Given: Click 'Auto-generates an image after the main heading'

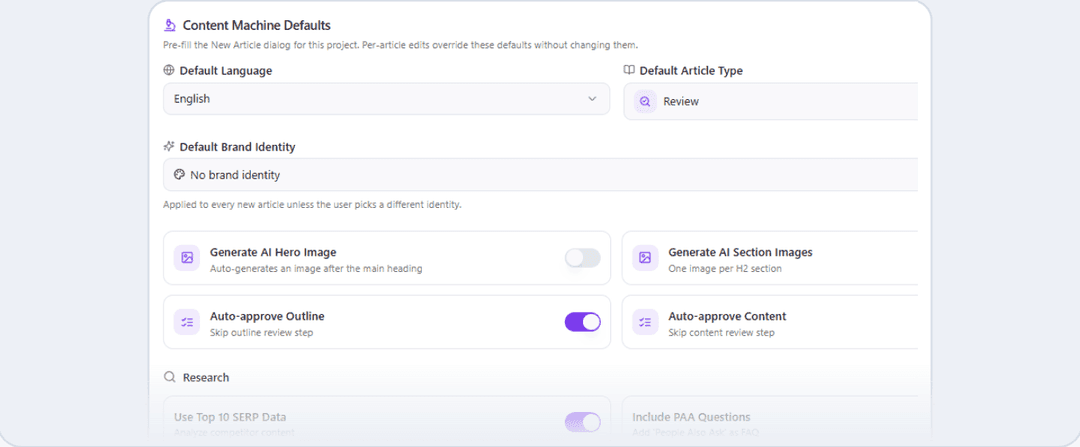Looking at the screenshot, I should tap(316, 269).
